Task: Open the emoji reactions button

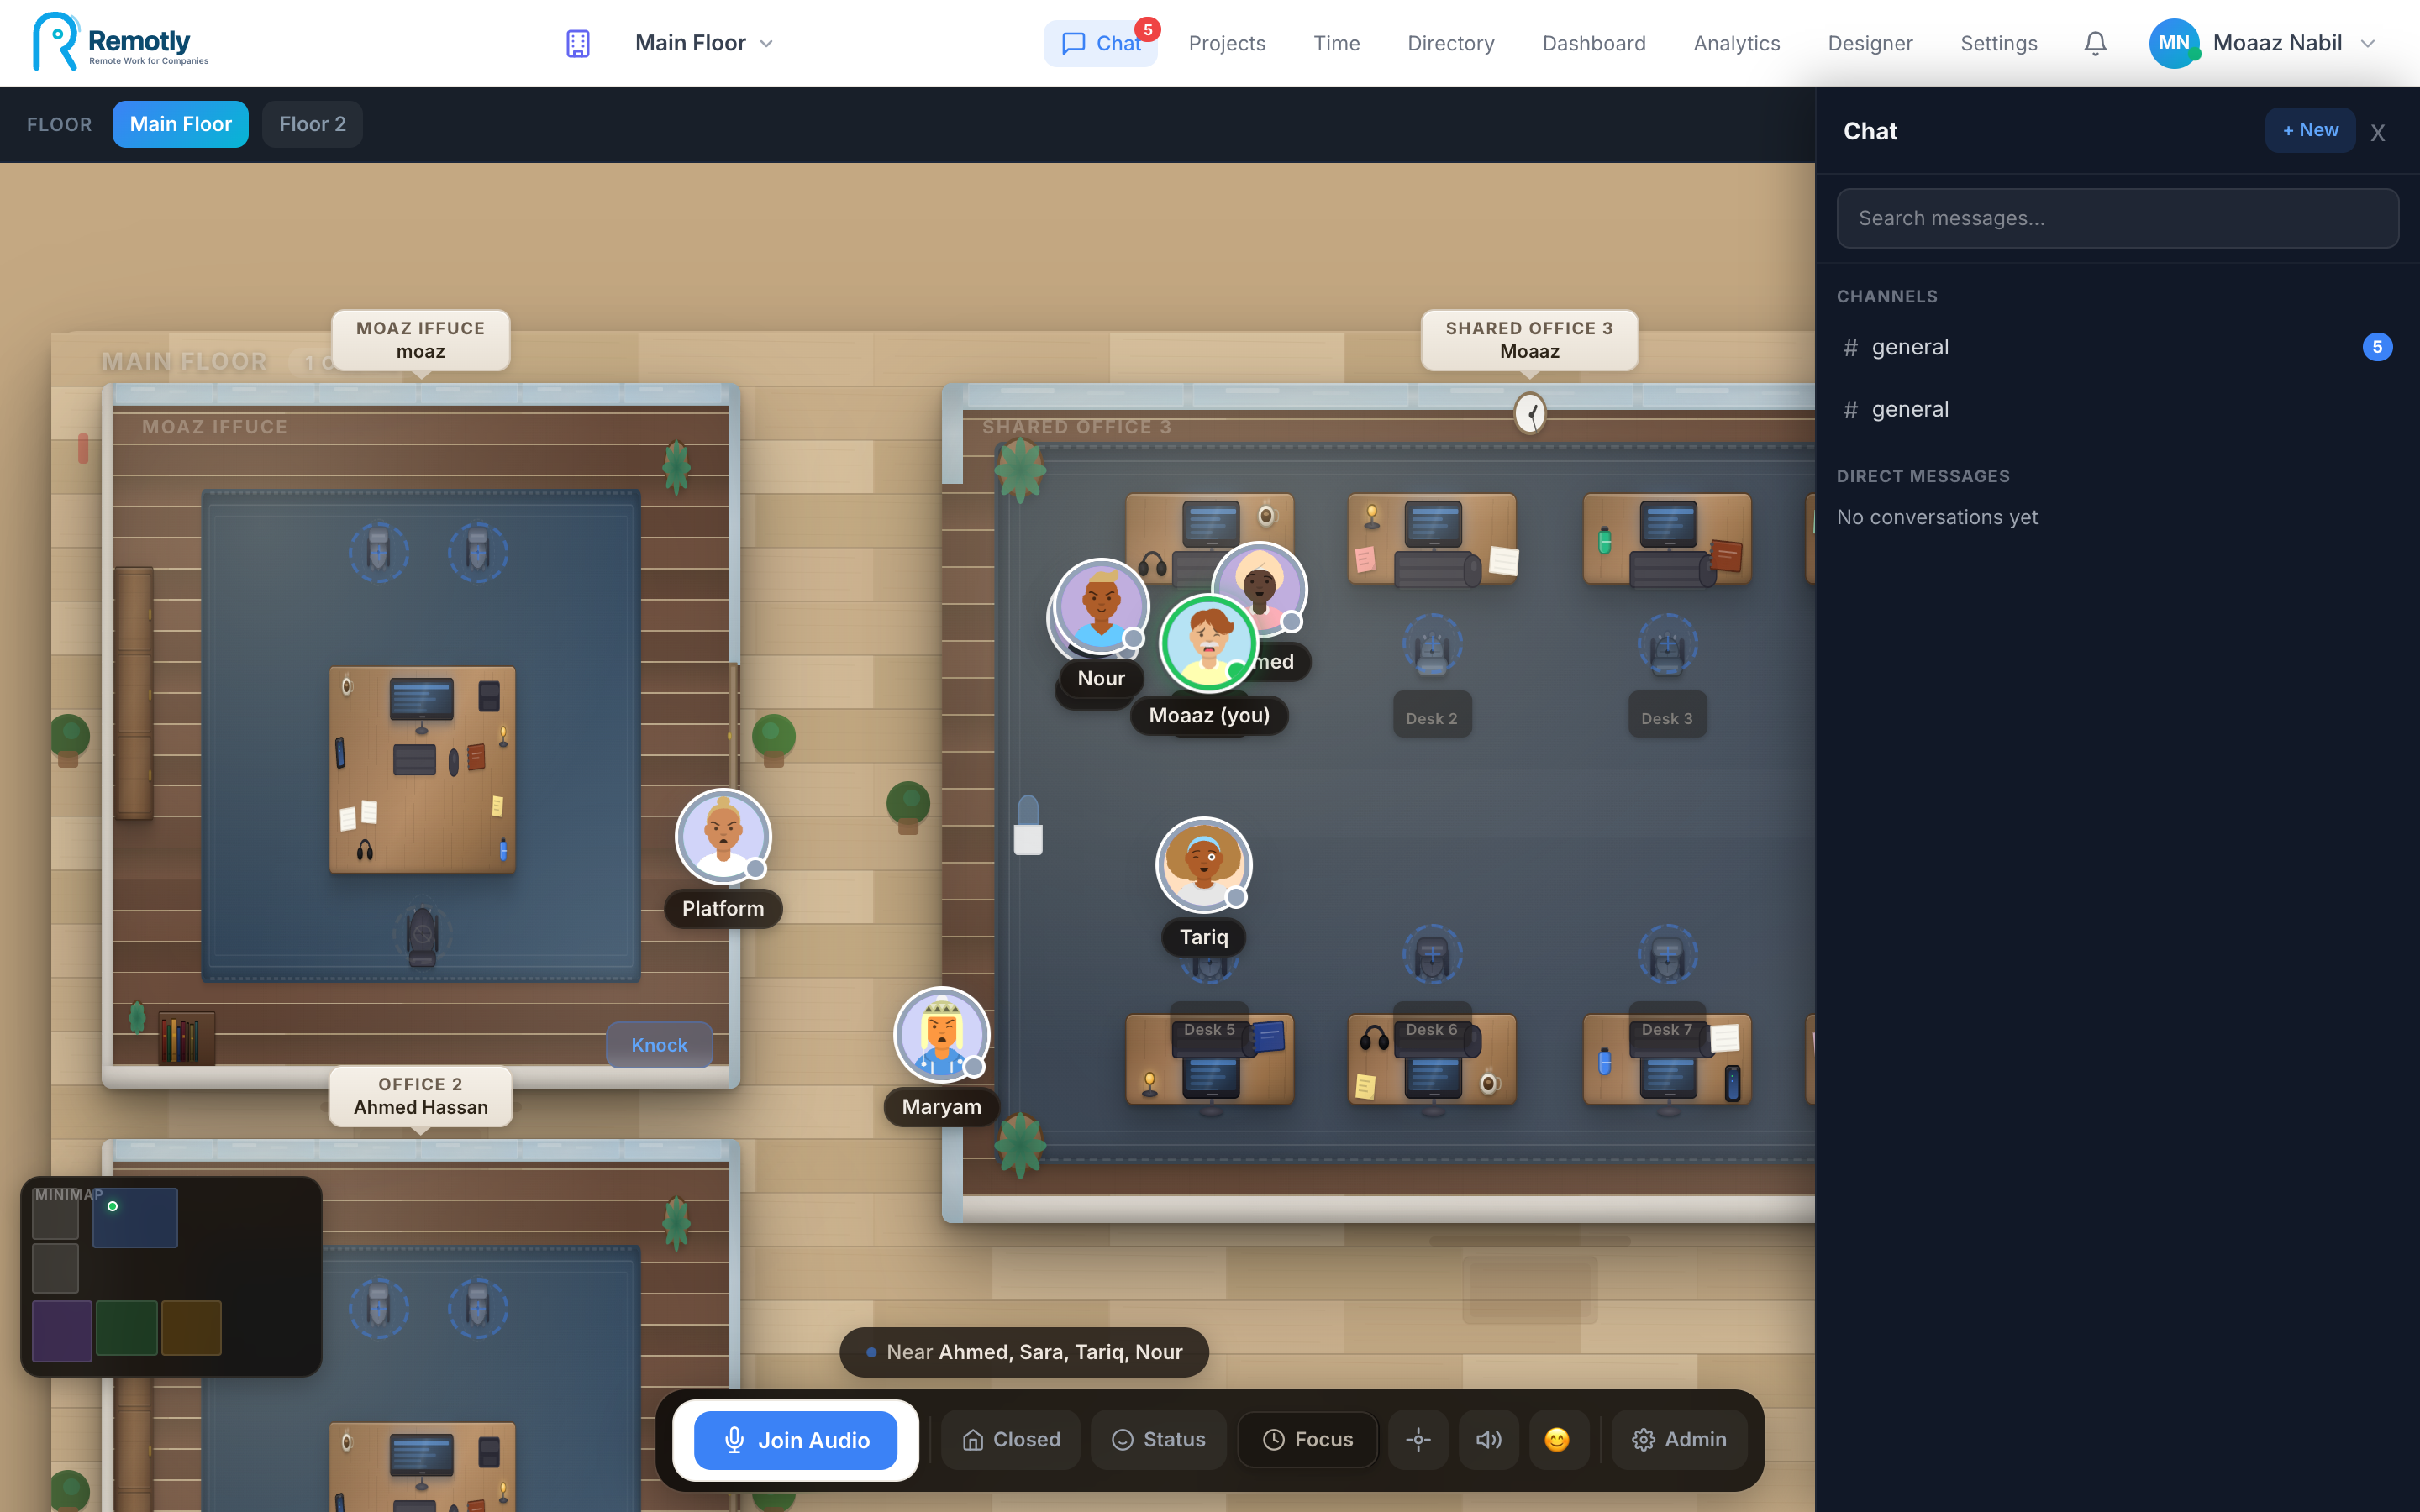Action: point(1557,1439)
